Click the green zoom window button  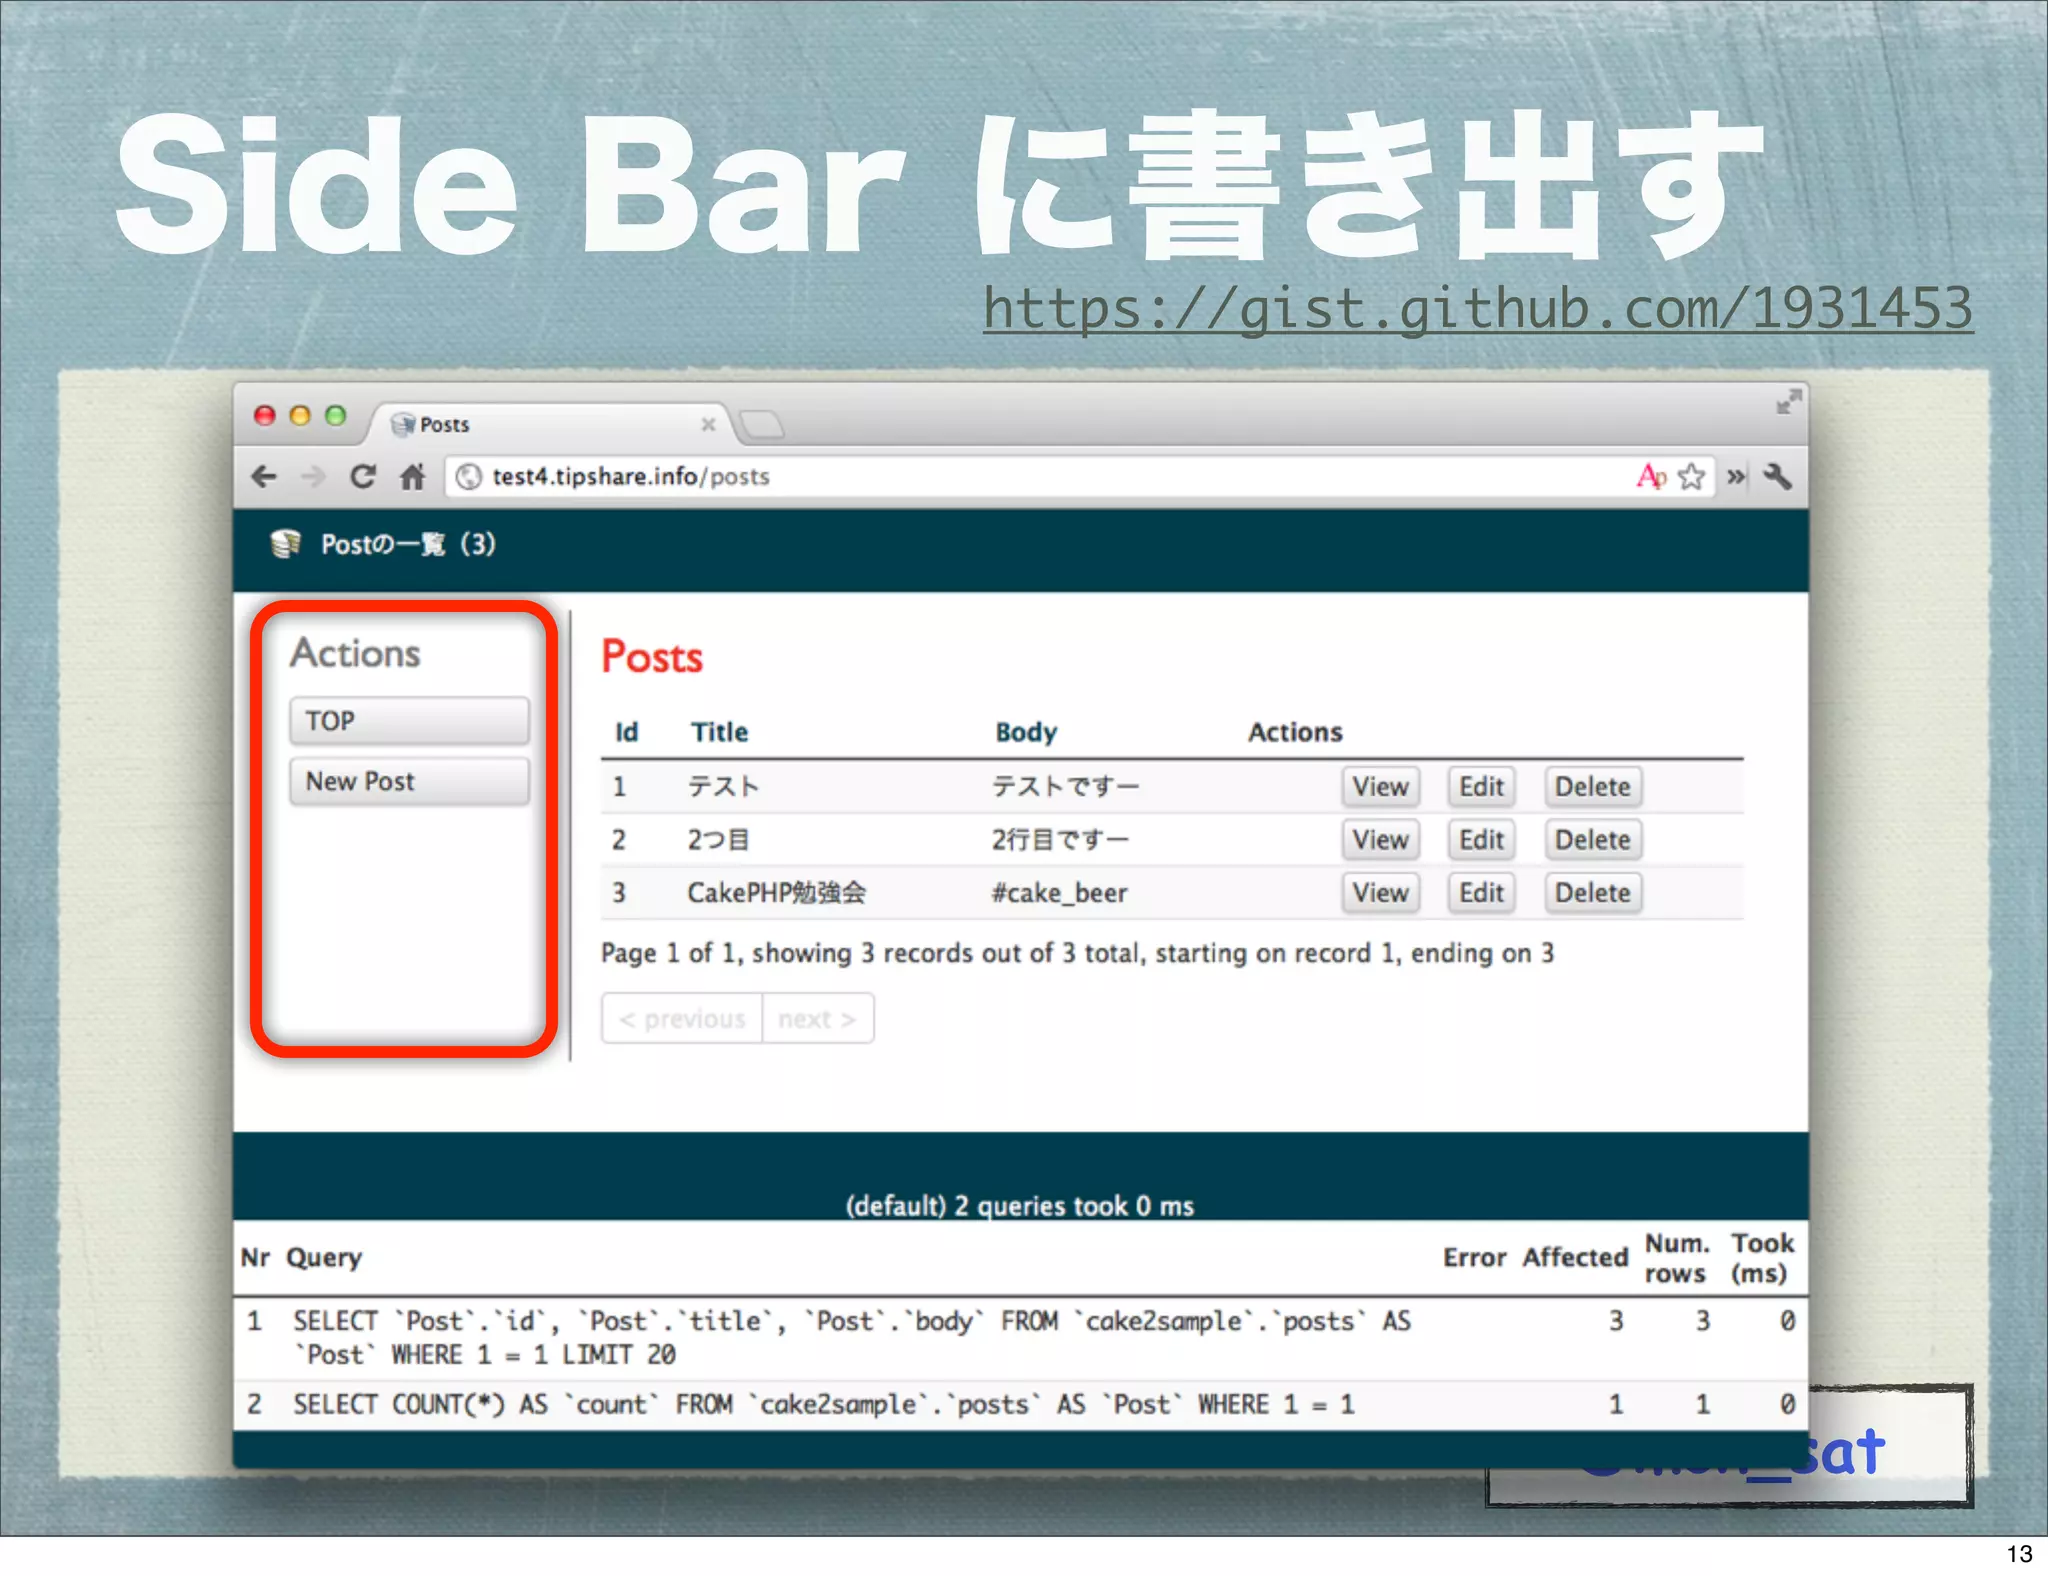[x=336, y=415]
